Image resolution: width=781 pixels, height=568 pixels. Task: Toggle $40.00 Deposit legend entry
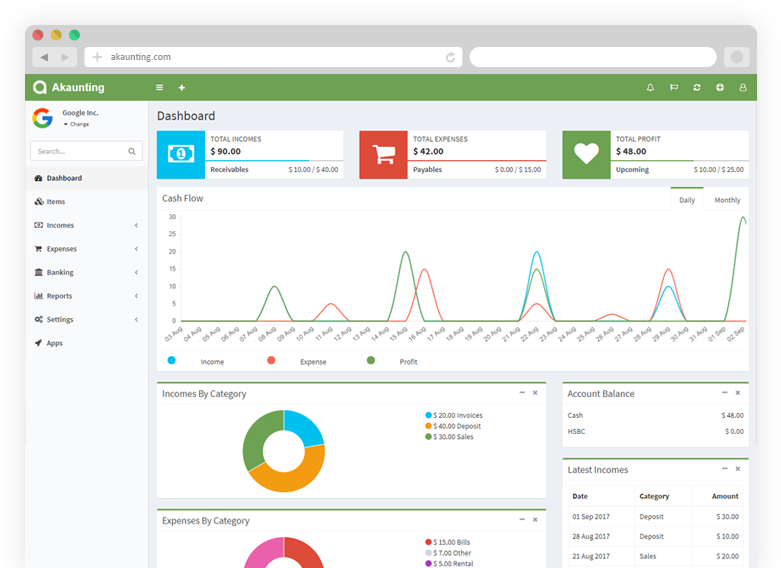pyautogui.click(x=453, y=426)
